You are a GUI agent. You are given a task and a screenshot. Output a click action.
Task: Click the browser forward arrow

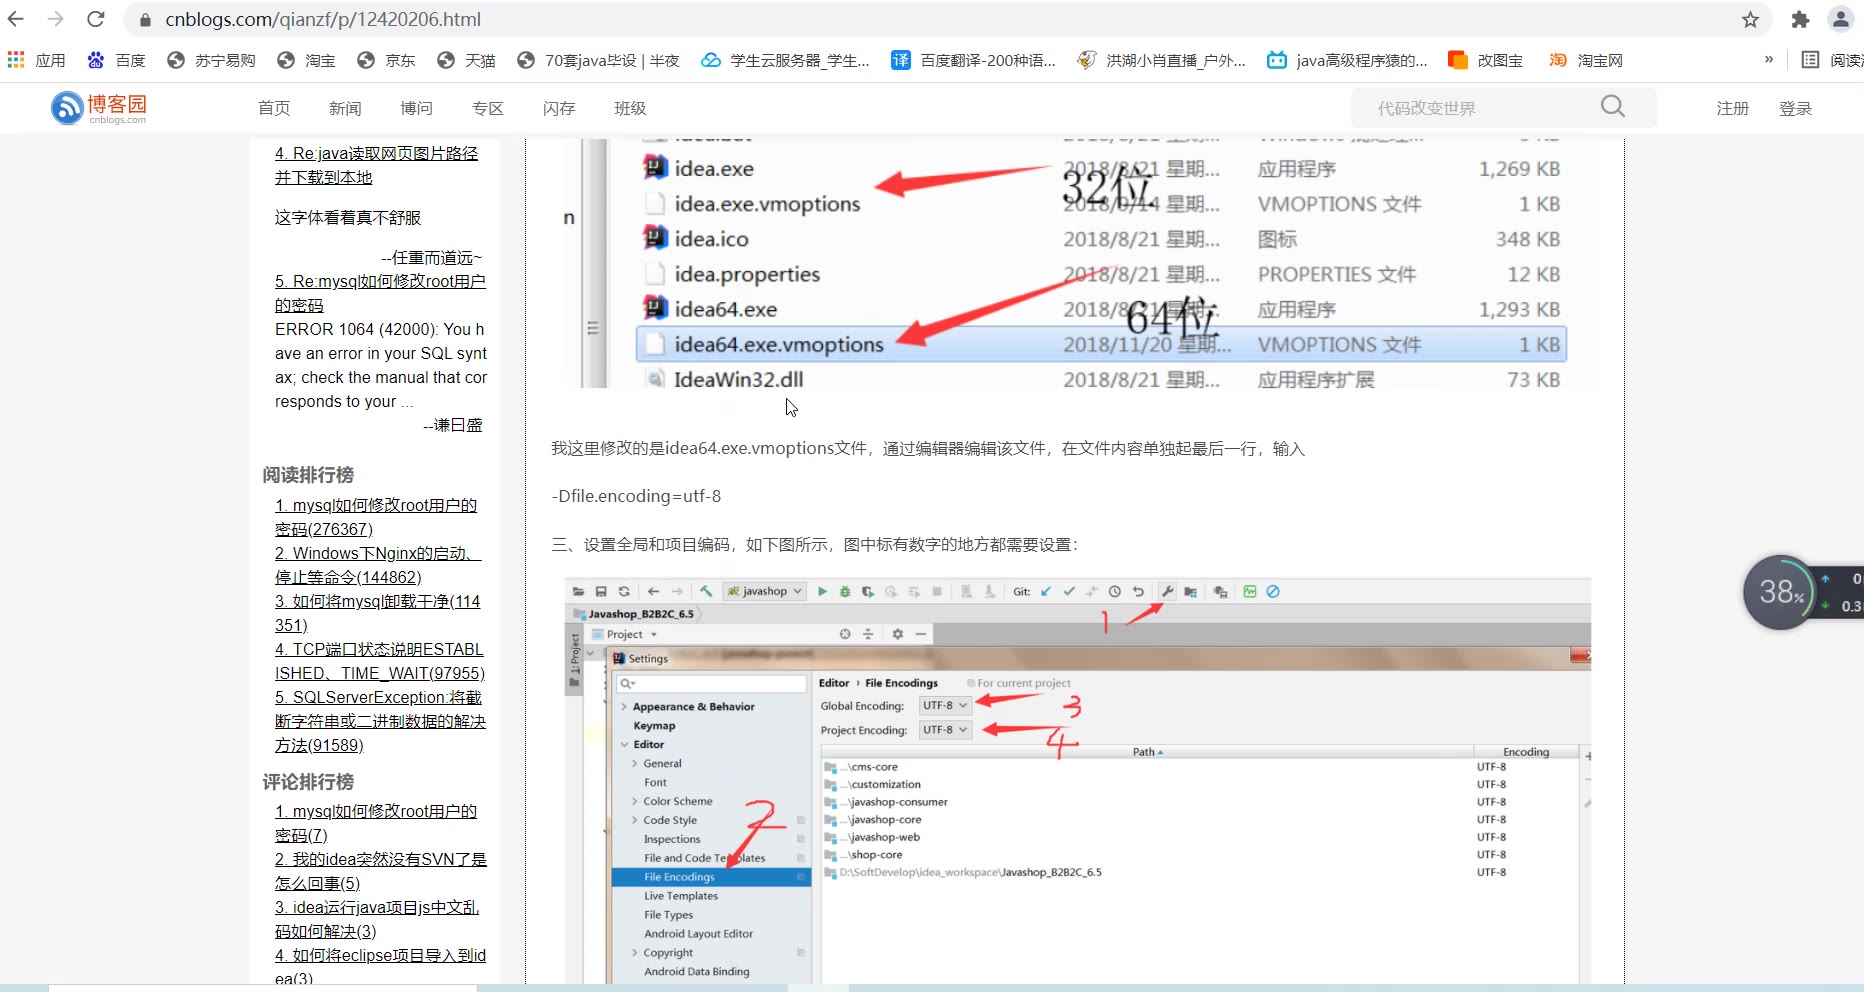56,19
